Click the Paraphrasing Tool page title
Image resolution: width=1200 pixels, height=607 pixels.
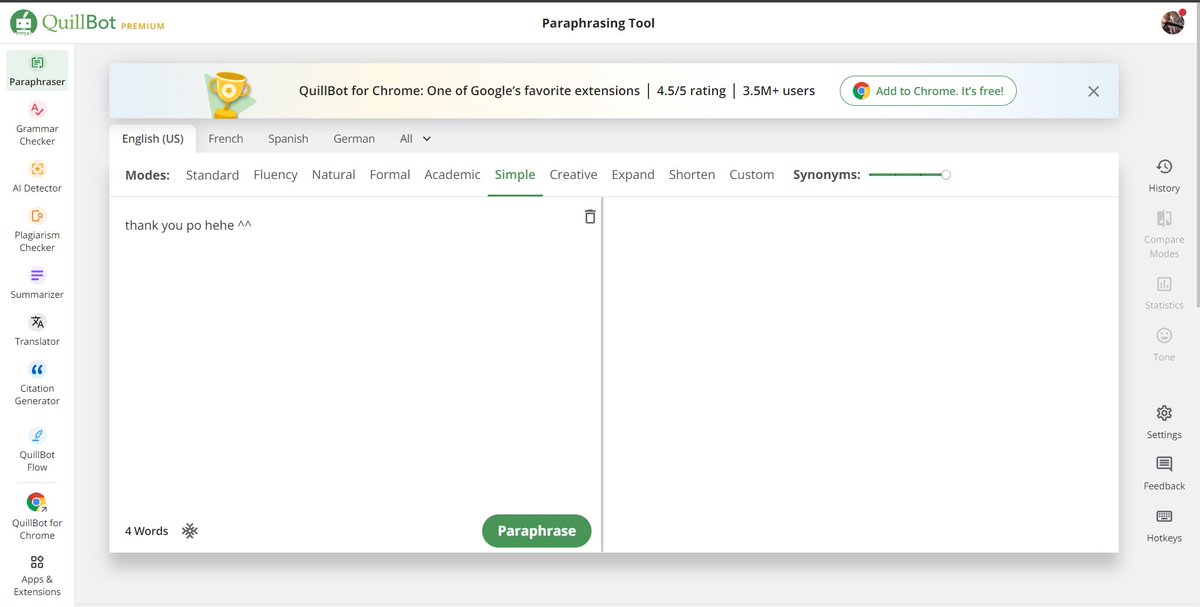[599, 23]
